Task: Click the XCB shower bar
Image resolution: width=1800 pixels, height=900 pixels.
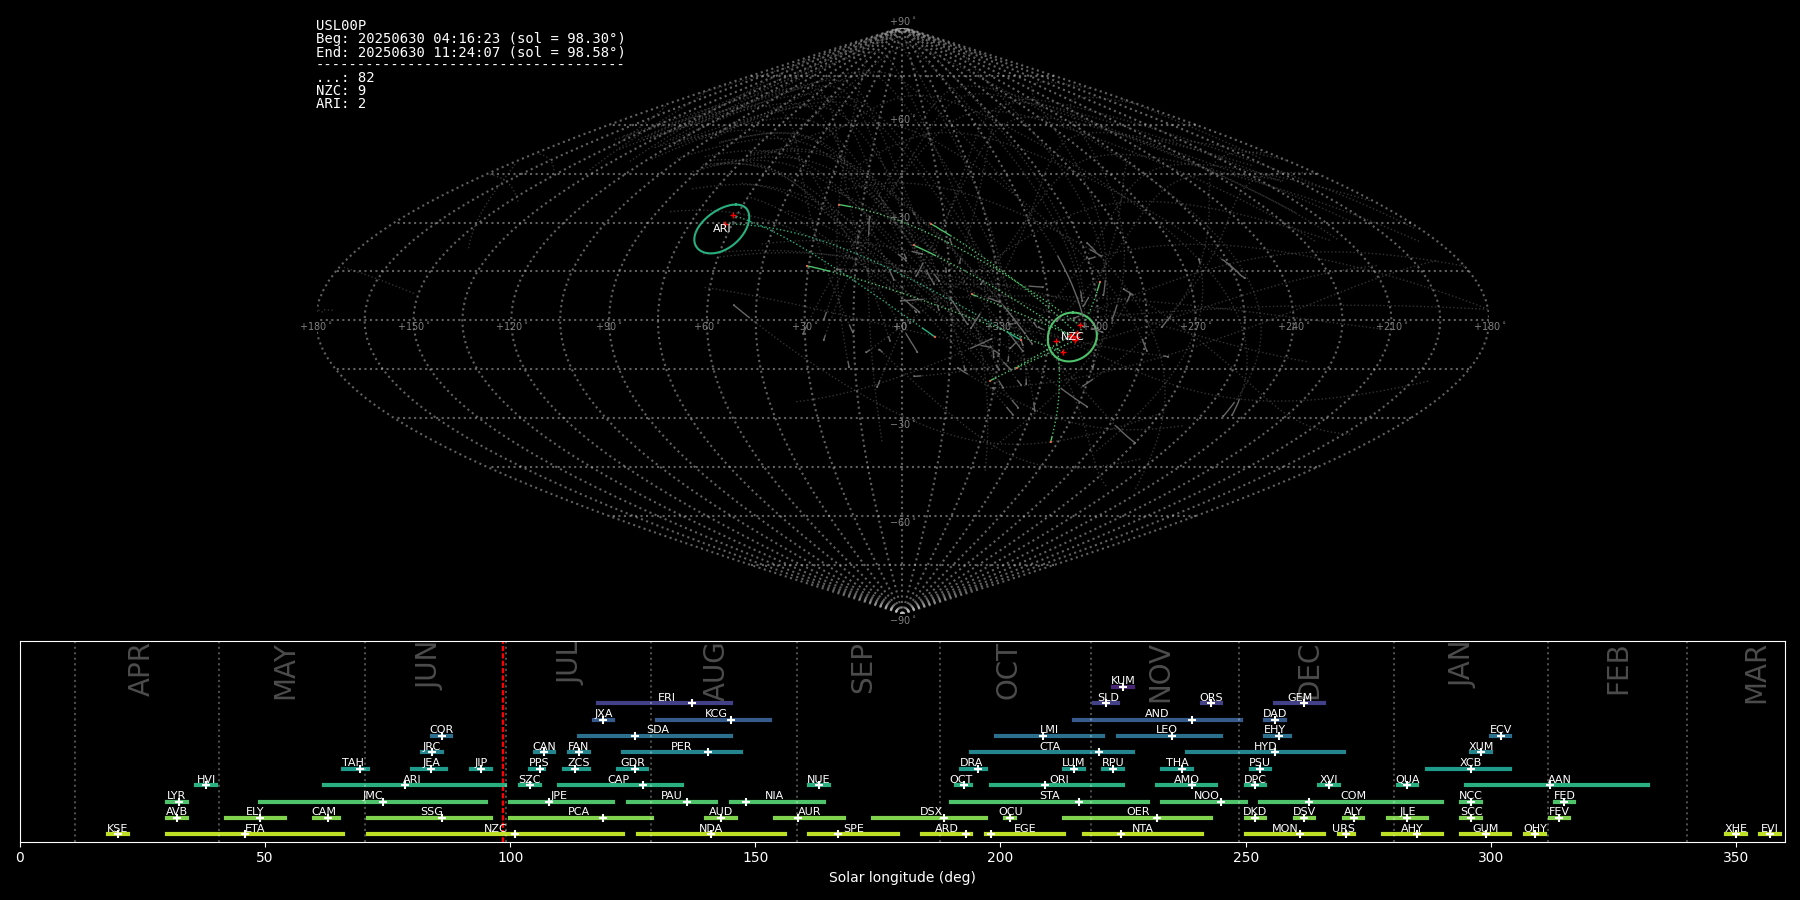Action: coord(1468,769)
